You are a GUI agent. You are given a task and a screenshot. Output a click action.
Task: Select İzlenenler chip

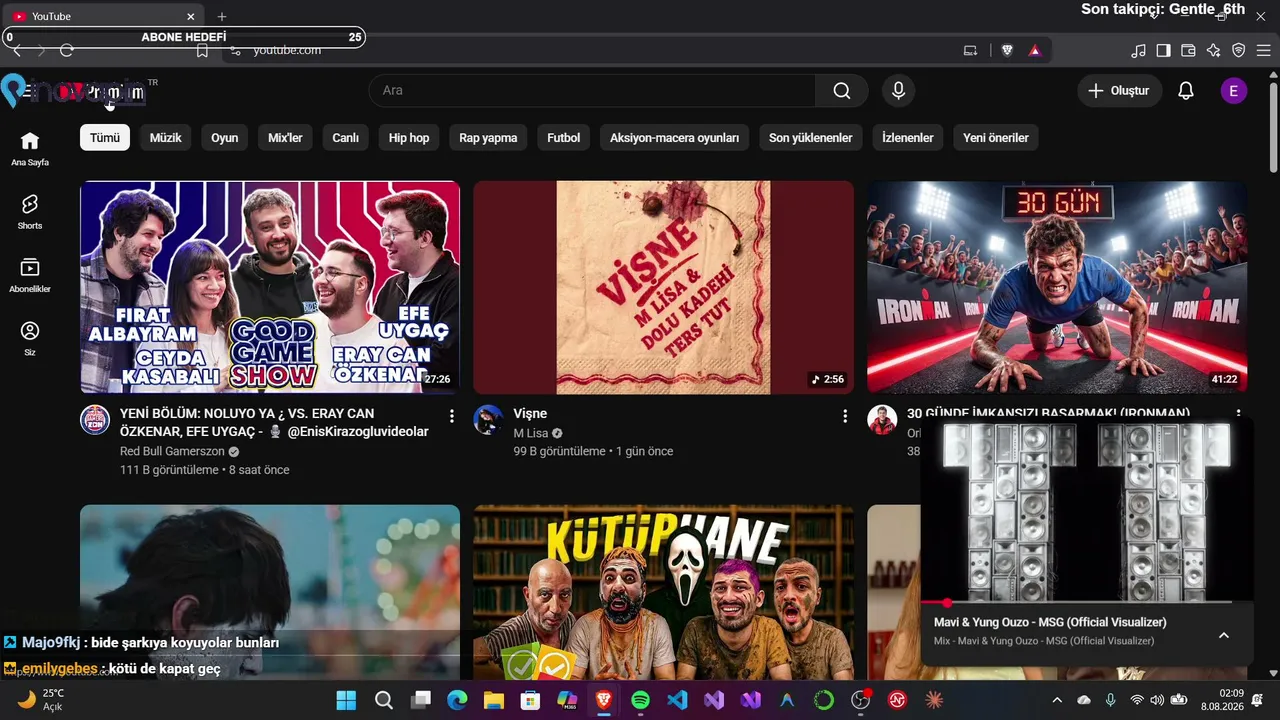coord(908,138)
